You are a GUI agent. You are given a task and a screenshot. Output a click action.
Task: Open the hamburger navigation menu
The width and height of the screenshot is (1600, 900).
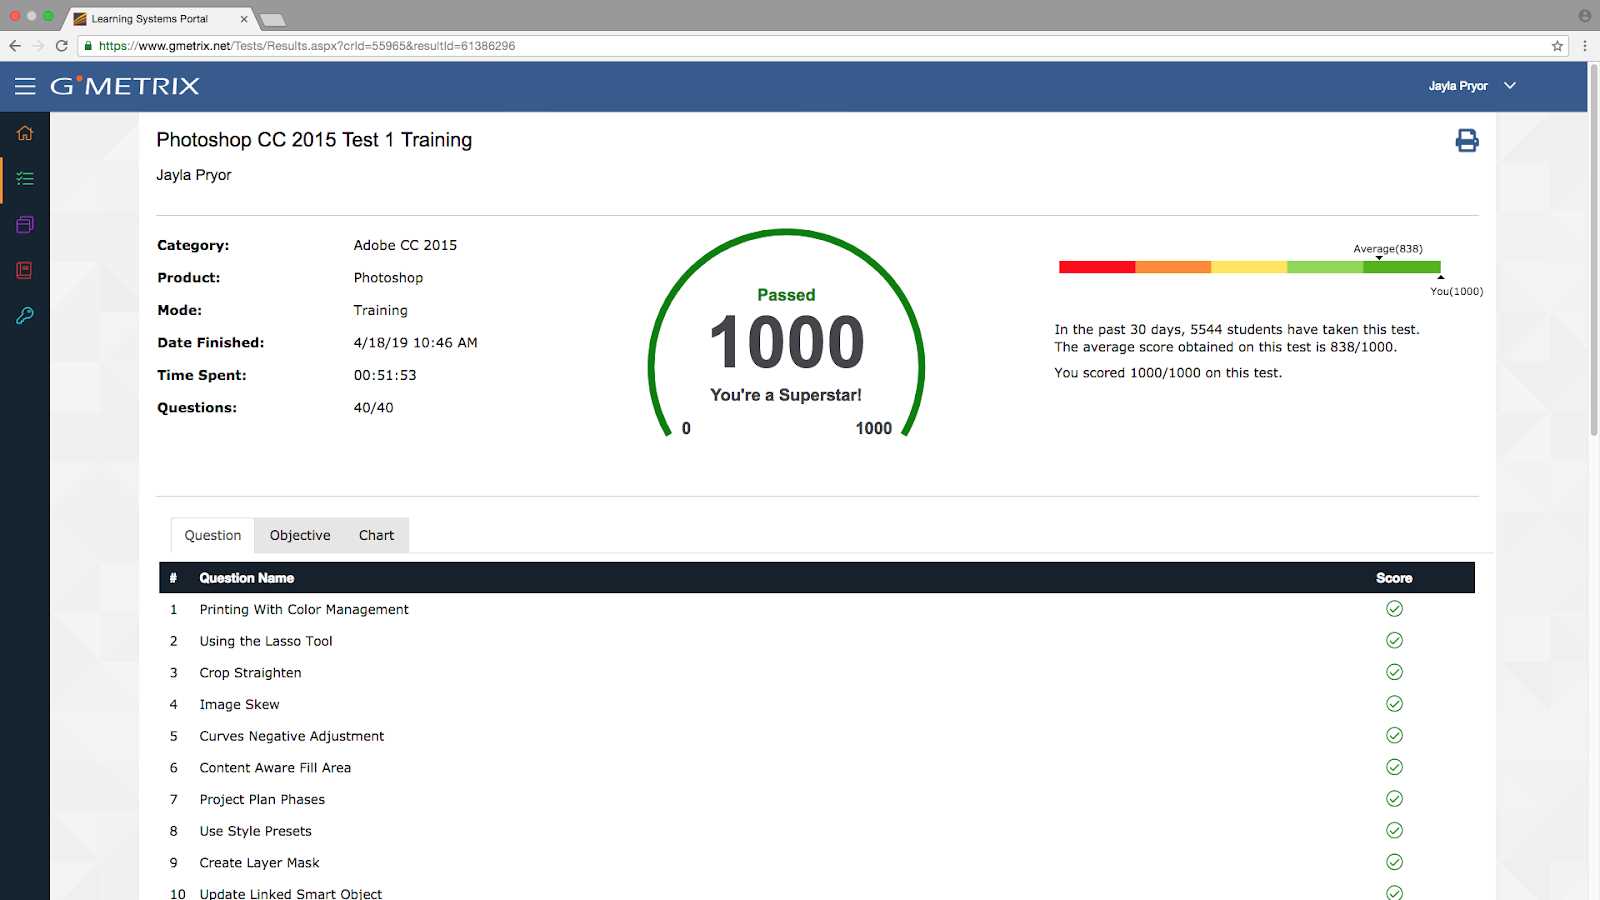(25, 86)
